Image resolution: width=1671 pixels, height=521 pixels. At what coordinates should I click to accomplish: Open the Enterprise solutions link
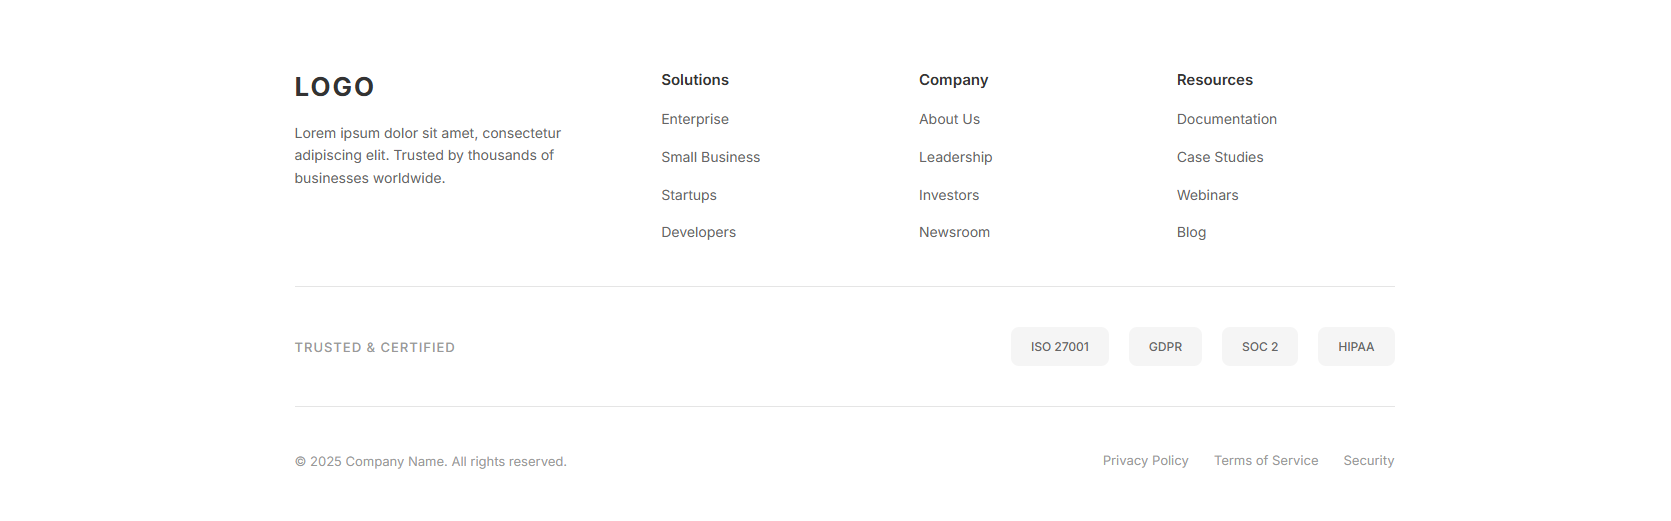695,119
